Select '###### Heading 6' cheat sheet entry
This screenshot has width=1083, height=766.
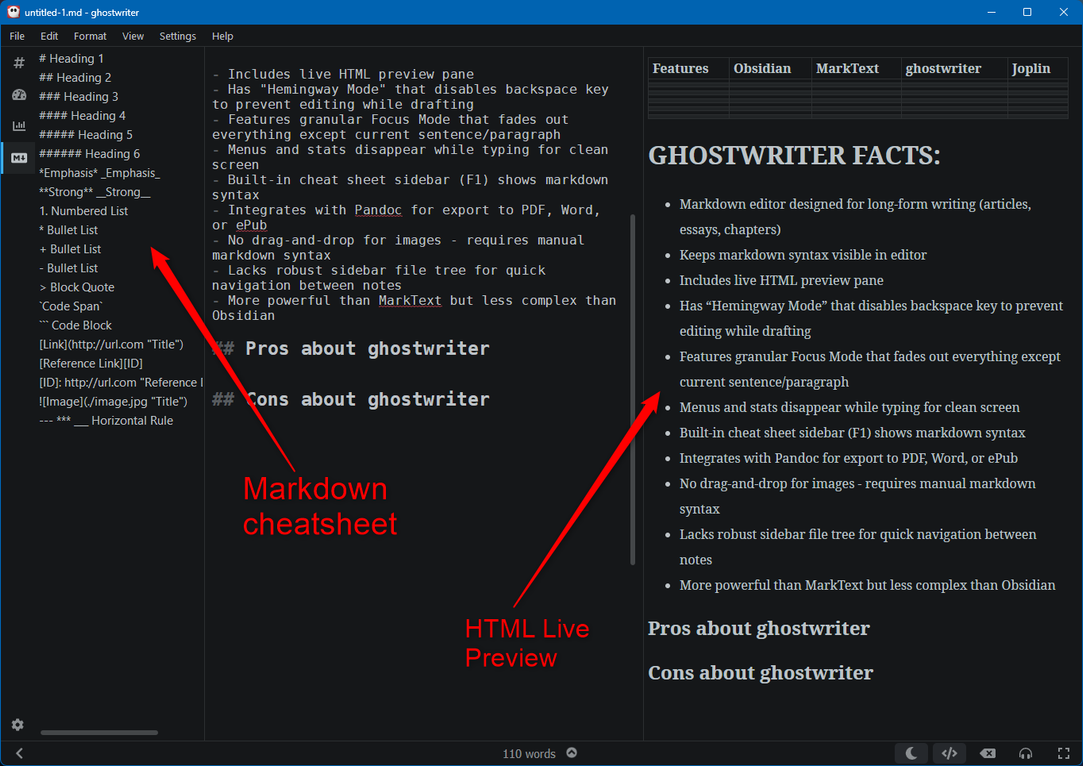pos(89,153)
